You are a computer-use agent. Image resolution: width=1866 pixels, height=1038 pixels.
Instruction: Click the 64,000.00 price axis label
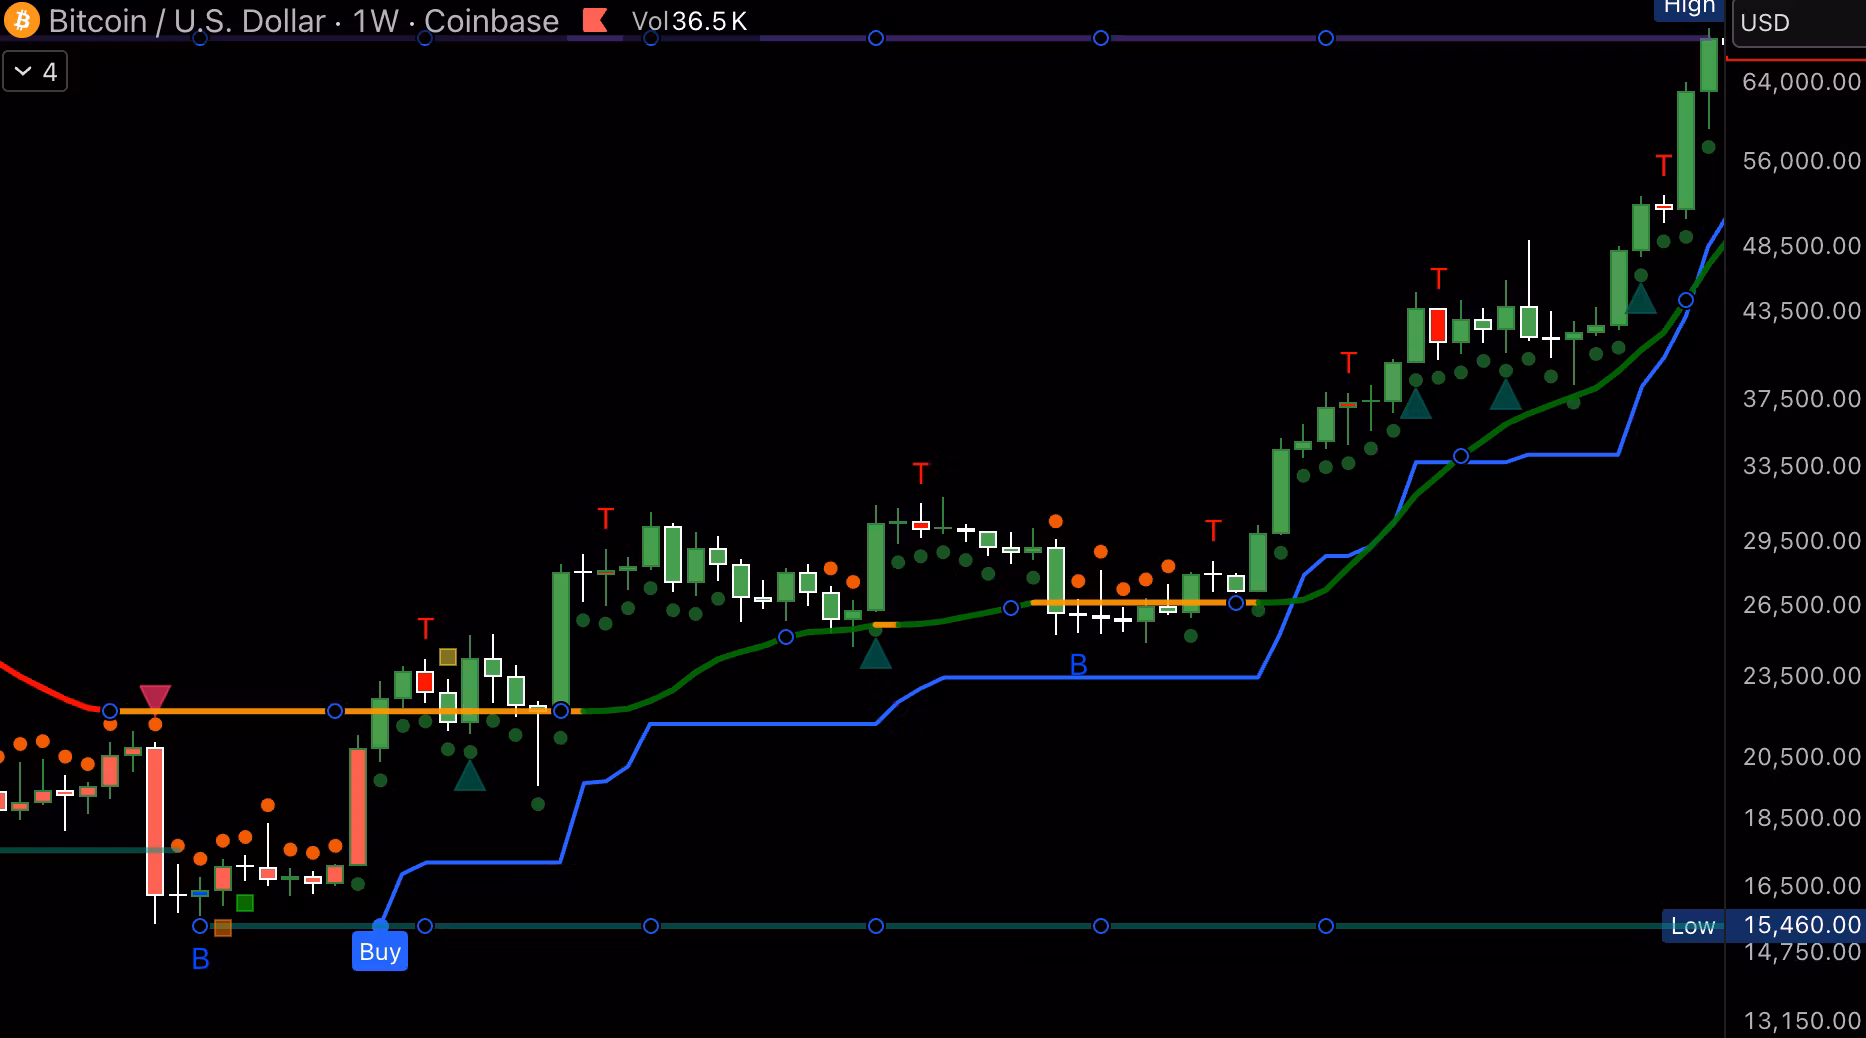(1801, 82)
